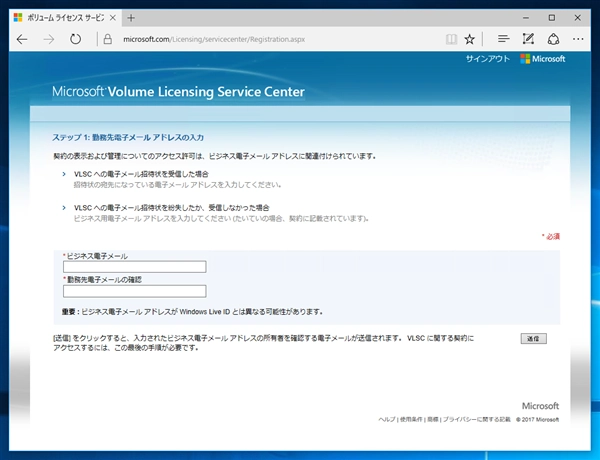Go back with the browser back arrow
This screenshot has height=460, width=600.
pyautogui.click(x=22, y=39)
